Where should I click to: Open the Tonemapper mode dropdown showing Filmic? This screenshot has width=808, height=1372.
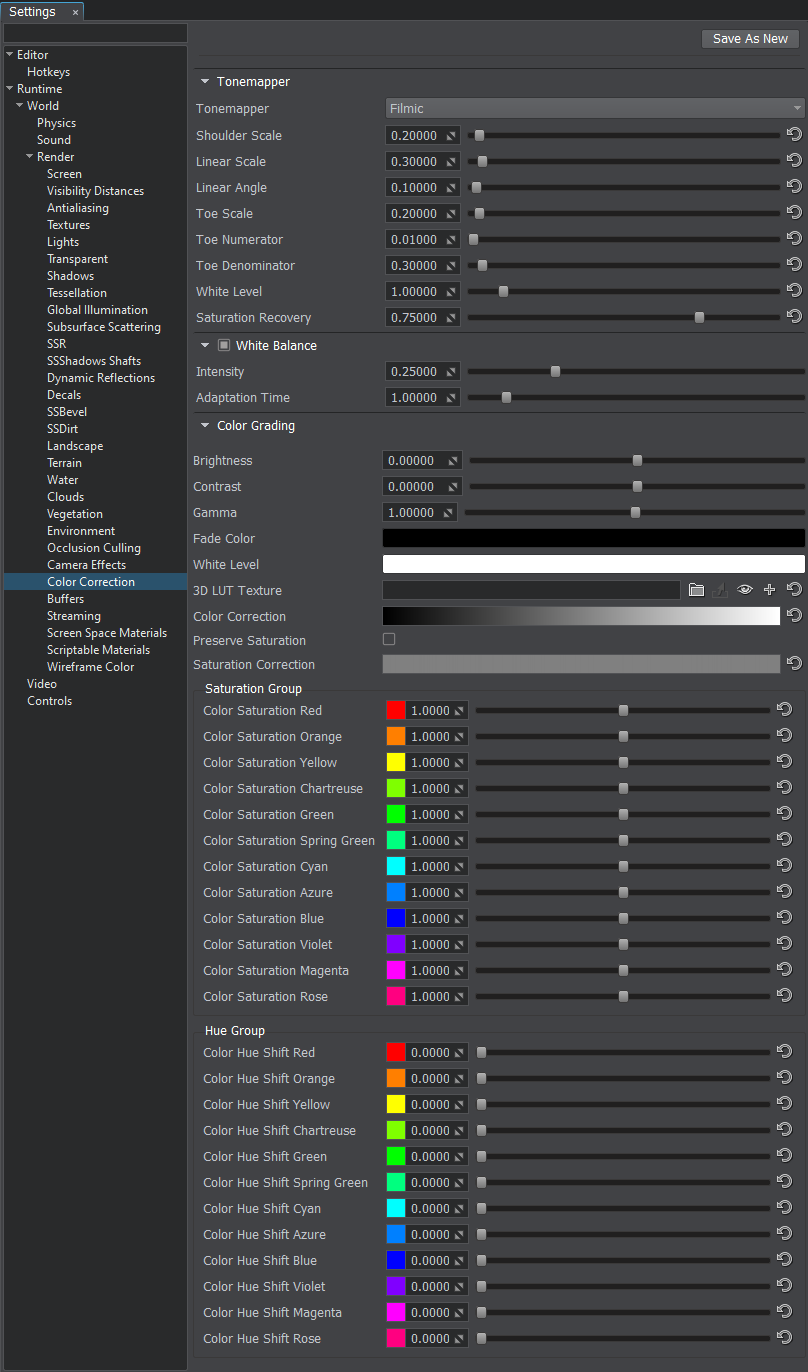[595, 108]
